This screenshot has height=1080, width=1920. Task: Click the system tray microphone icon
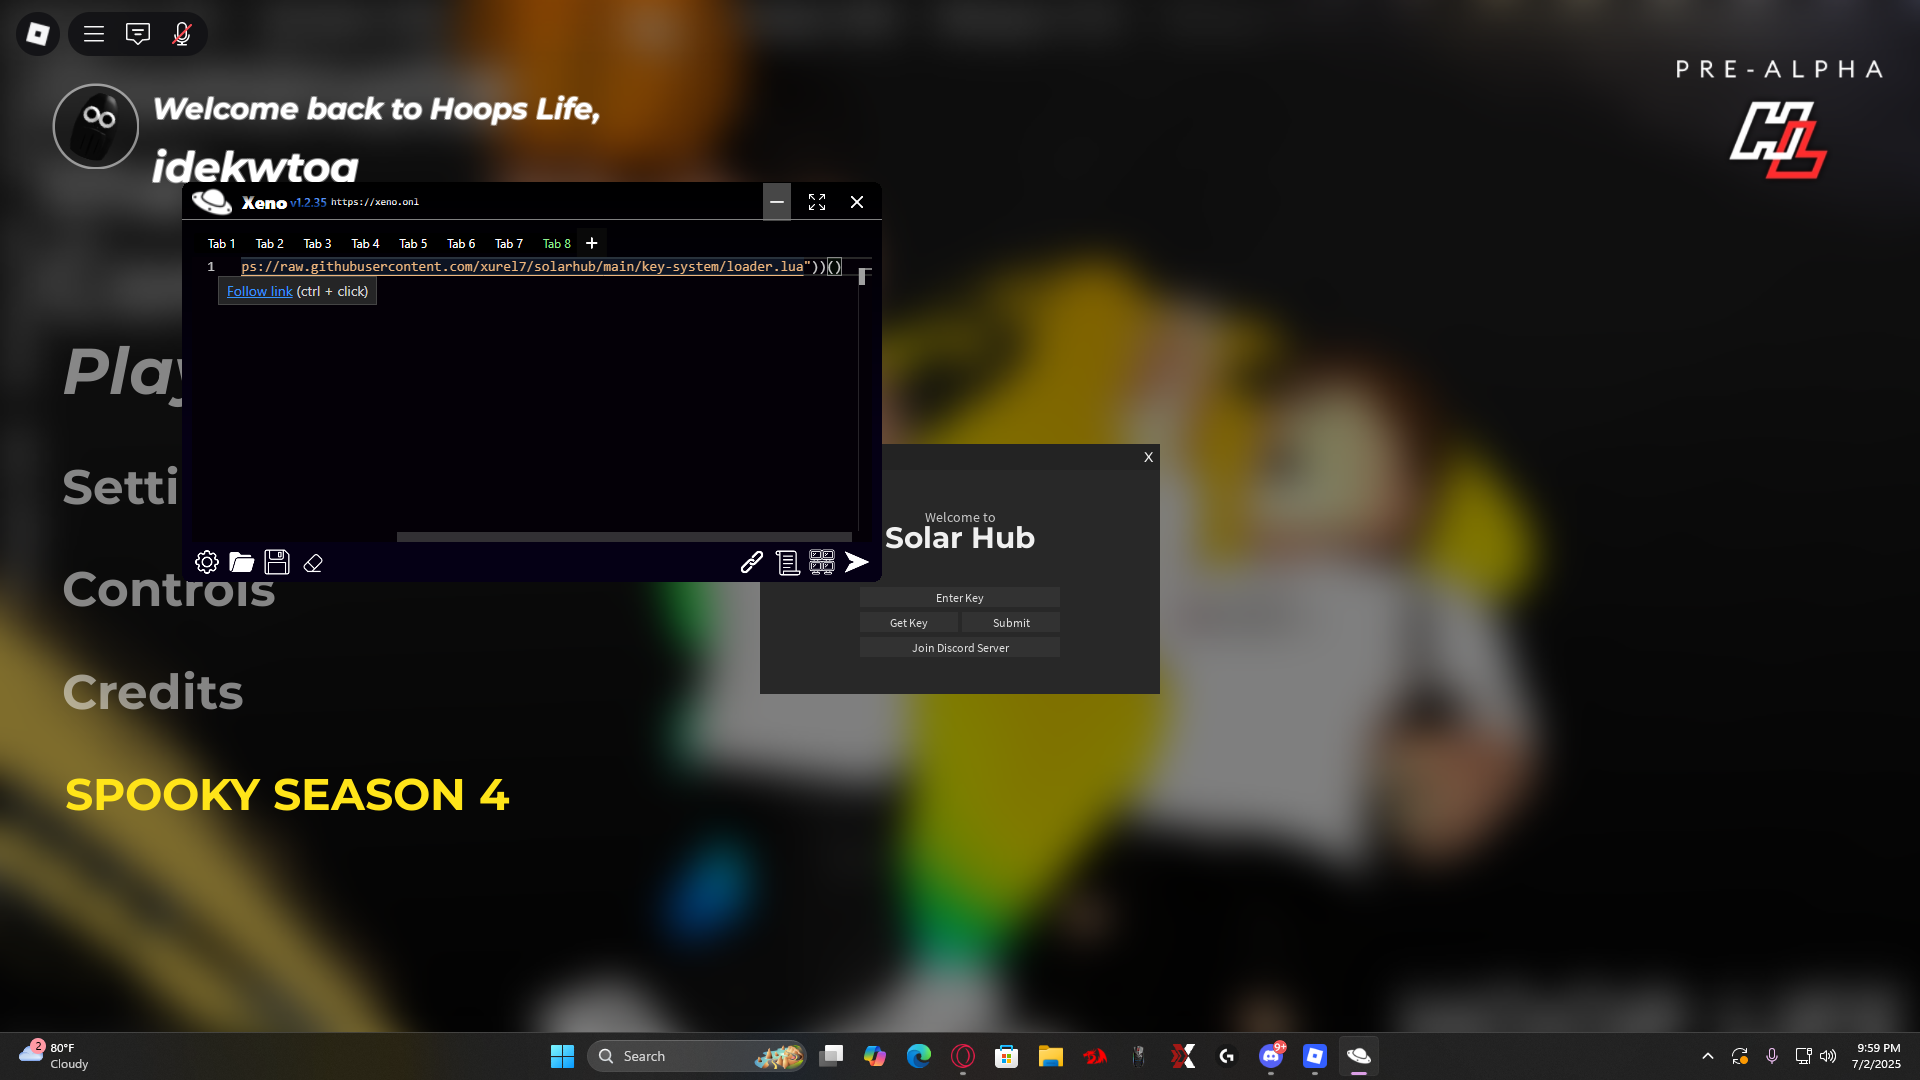(x=1772, y=1056)
